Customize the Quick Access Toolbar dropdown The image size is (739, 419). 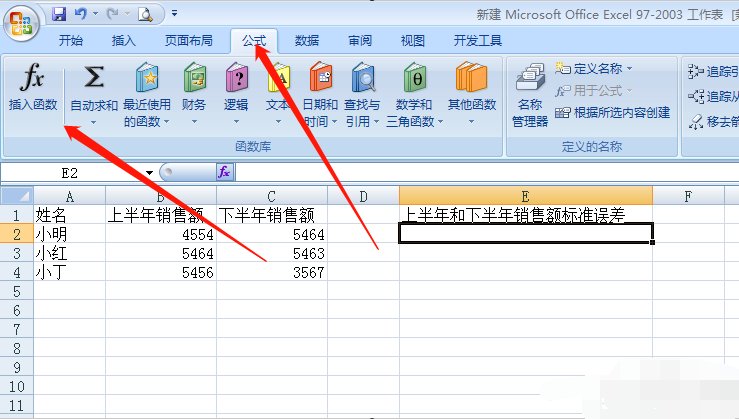[x=174, y=14]
